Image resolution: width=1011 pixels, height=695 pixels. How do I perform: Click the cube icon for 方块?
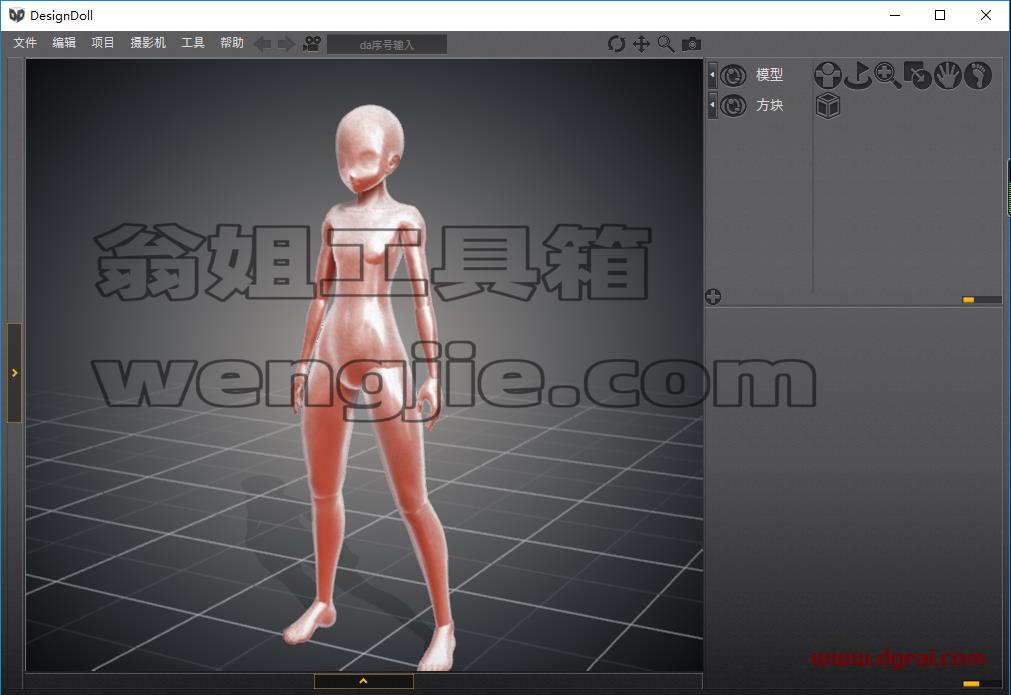pos(828,106)
